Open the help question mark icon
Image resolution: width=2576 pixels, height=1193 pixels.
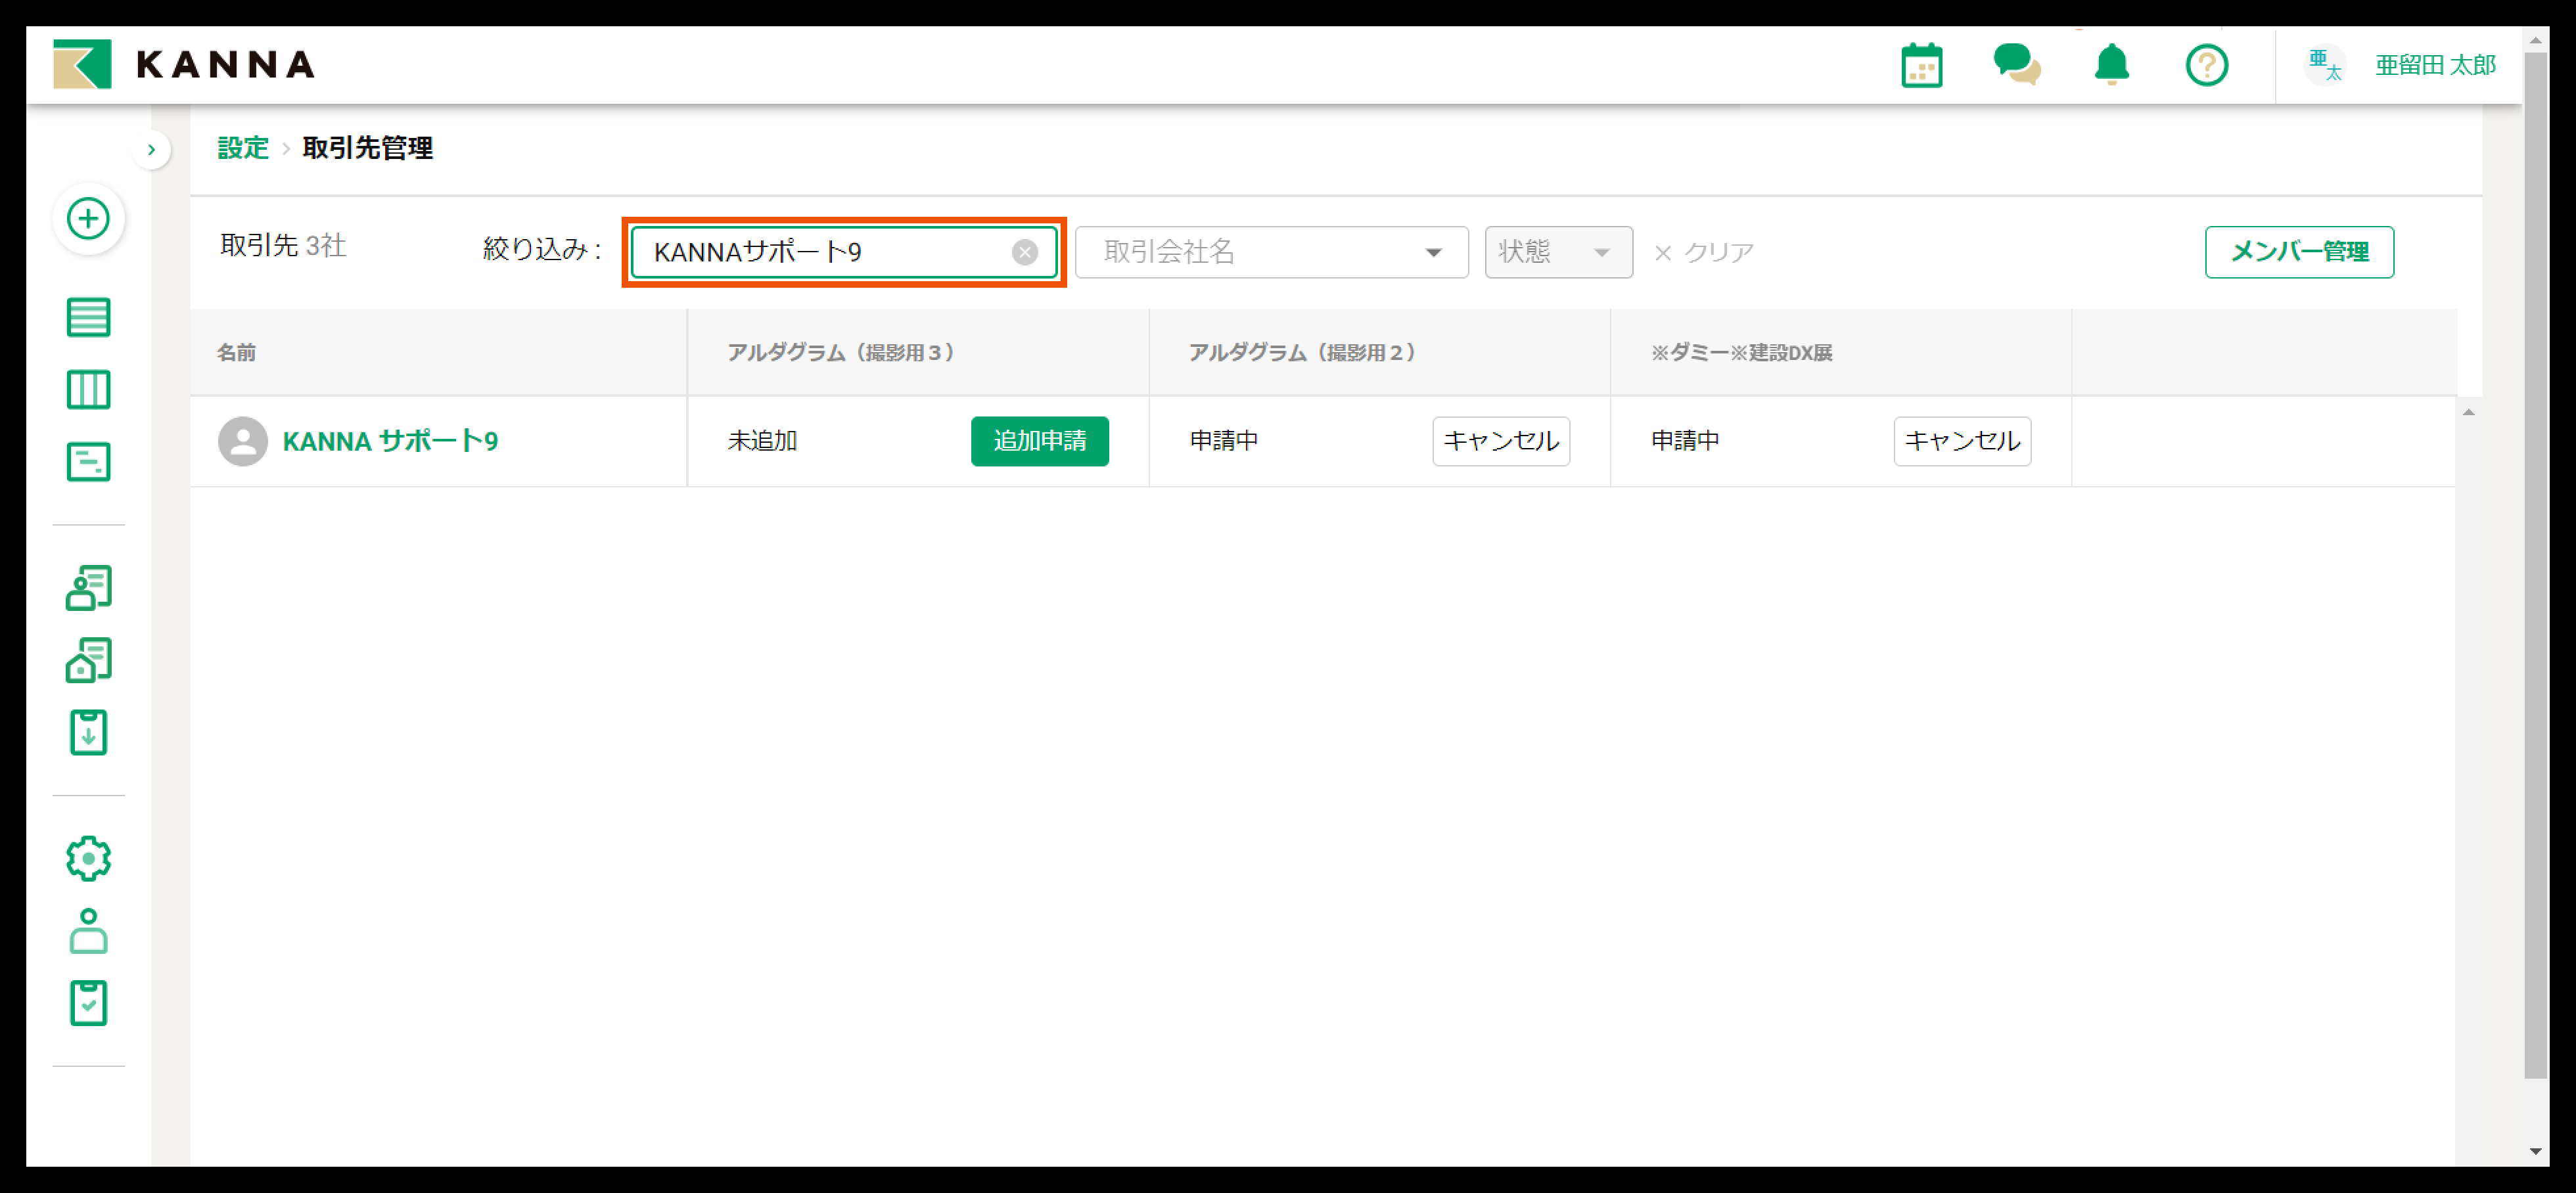[x=2206, y=66]
